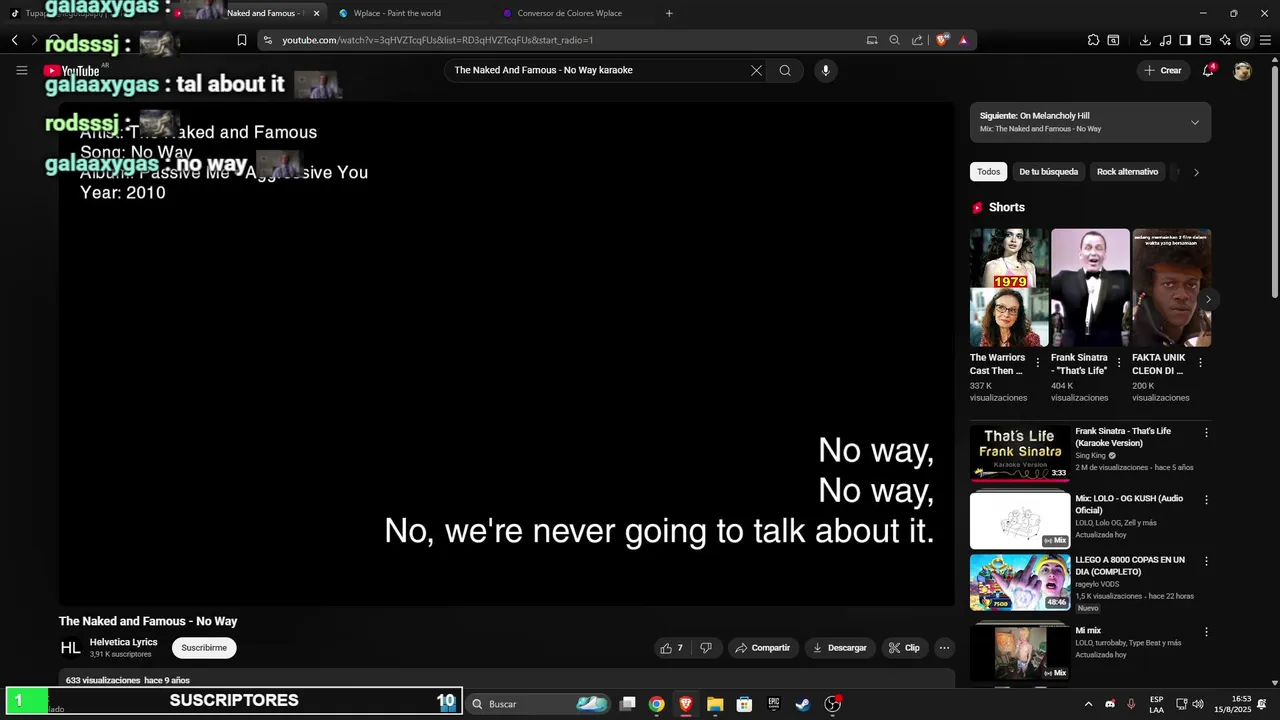1280x720 pixels.
Task: Open options for The Warriors Cast short
Action: click(x=1037, y=363)
